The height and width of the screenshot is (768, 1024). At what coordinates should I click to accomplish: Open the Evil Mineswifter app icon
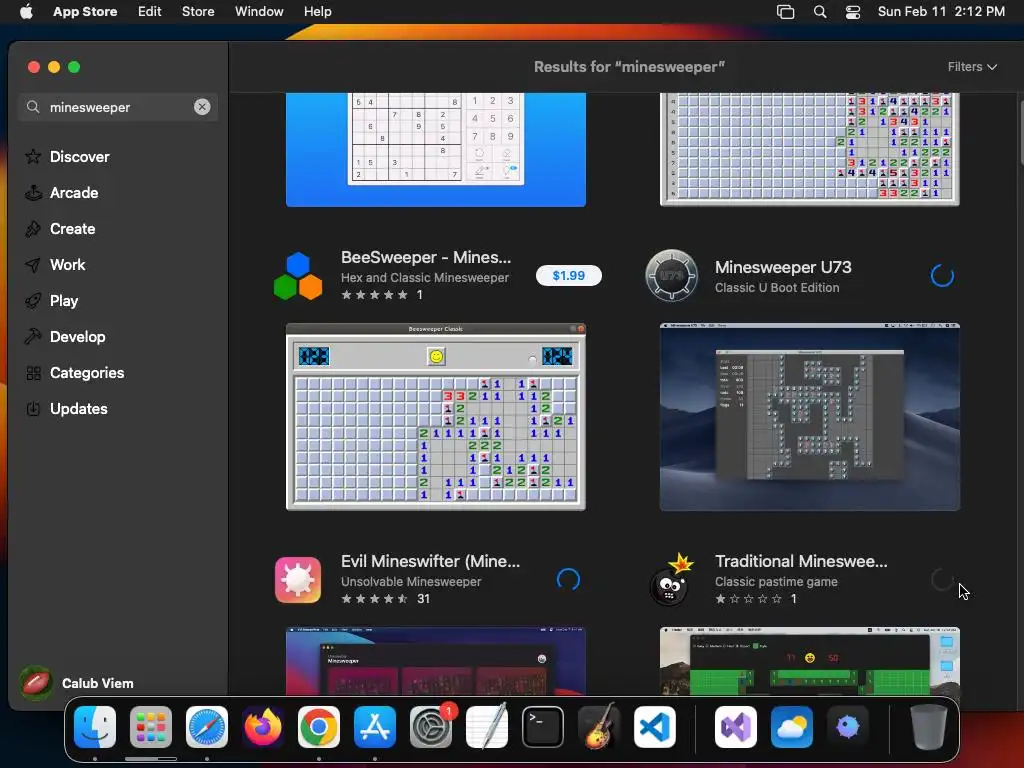click(298, 579)
